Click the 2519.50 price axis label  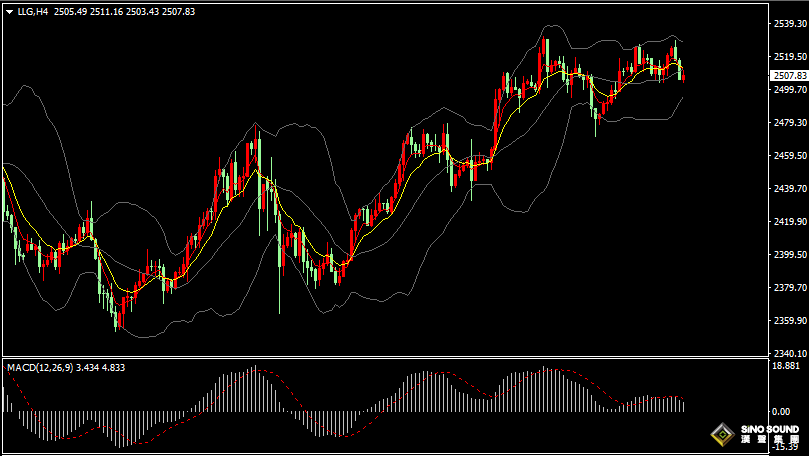(788, 56)
